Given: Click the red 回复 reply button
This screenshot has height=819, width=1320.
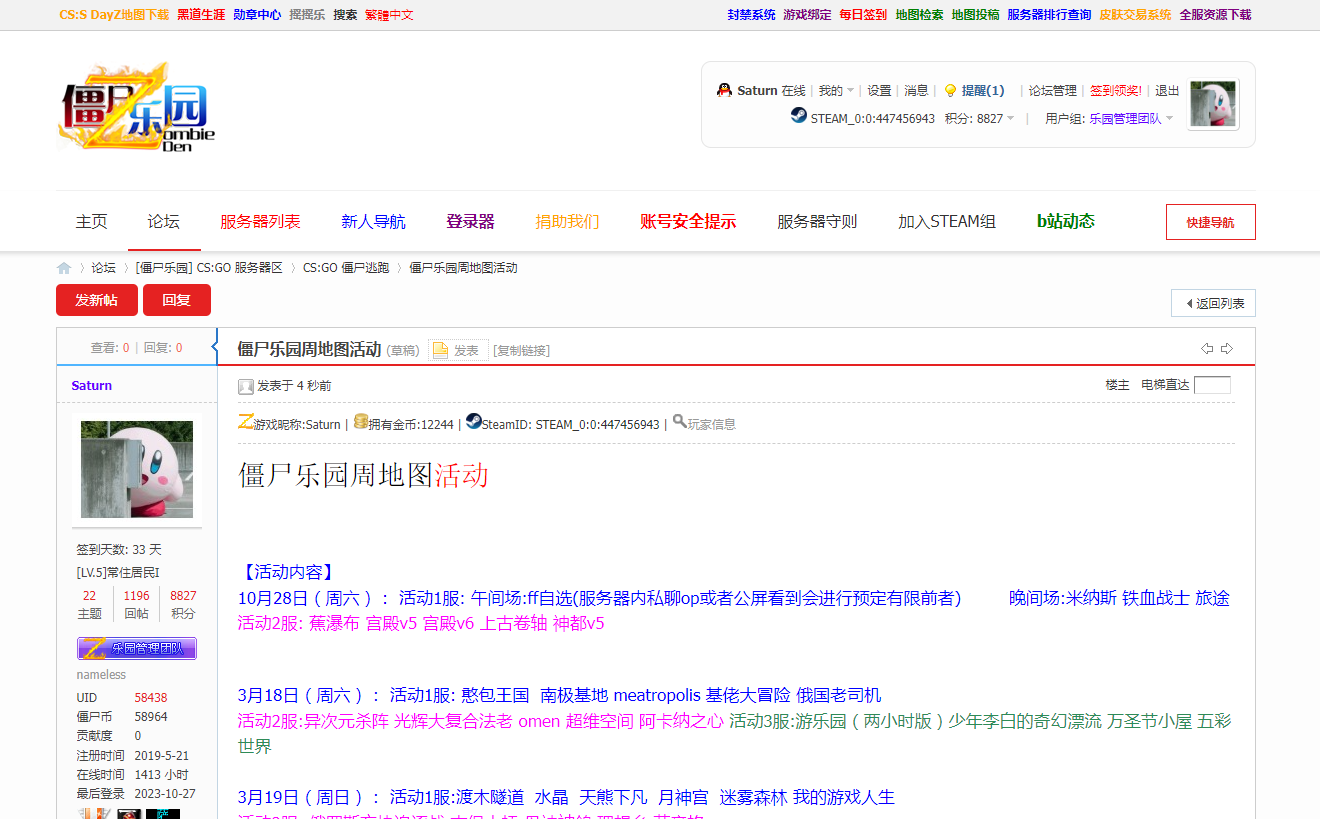Looking at the screenshot, I should (x=177, y=300).
